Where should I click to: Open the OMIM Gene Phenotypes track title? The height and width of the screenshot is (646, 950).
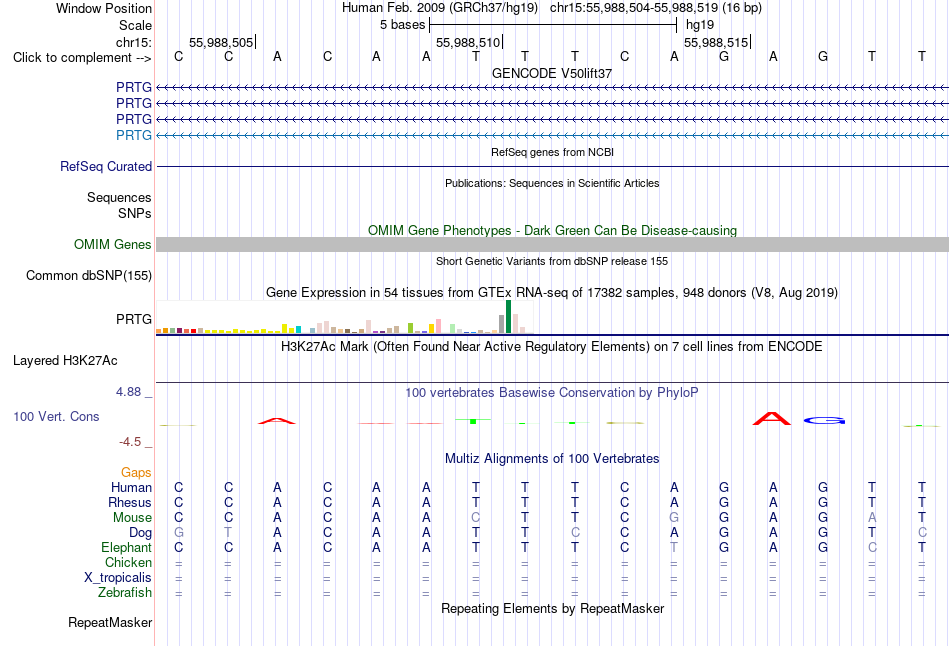click(552, 230)
